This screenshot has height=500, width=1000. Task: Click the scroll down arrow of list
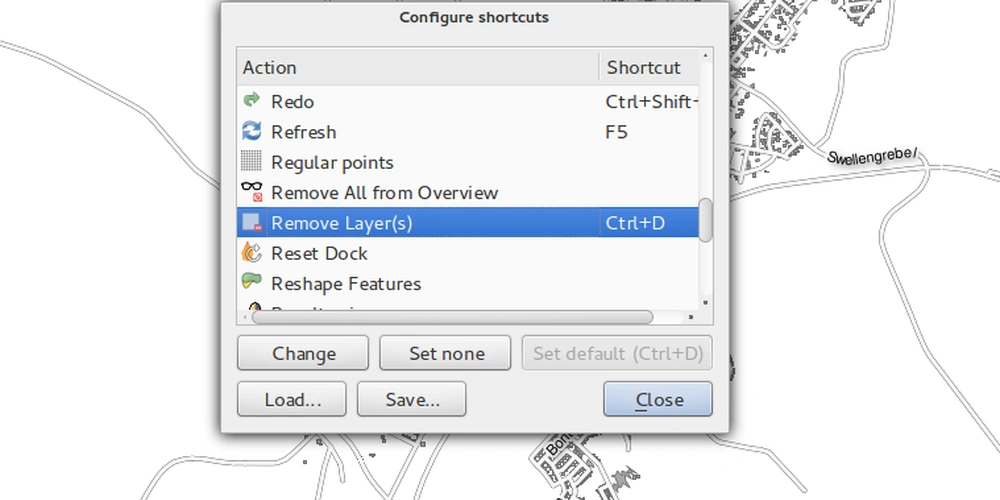pyautogui.click(x=705, y=303)
